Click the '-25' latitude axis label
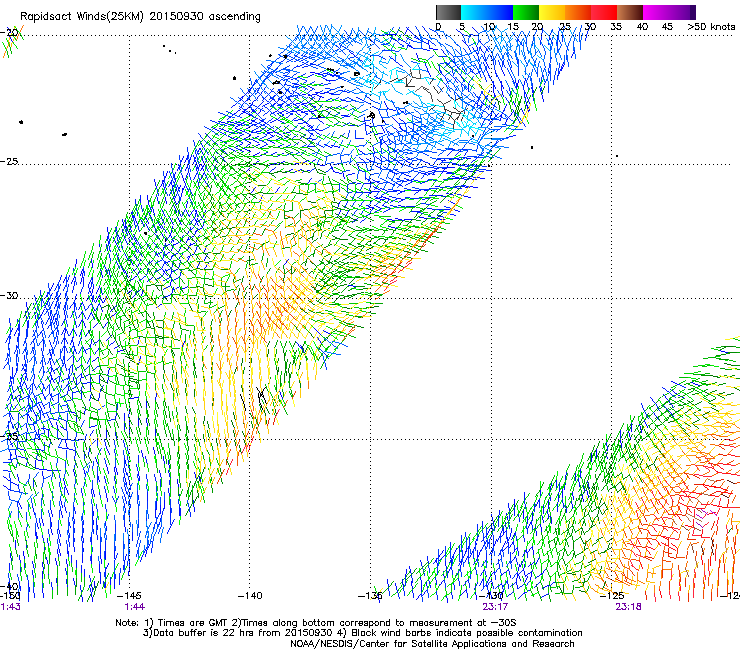740x650 pixels. [x=9, y=161]
